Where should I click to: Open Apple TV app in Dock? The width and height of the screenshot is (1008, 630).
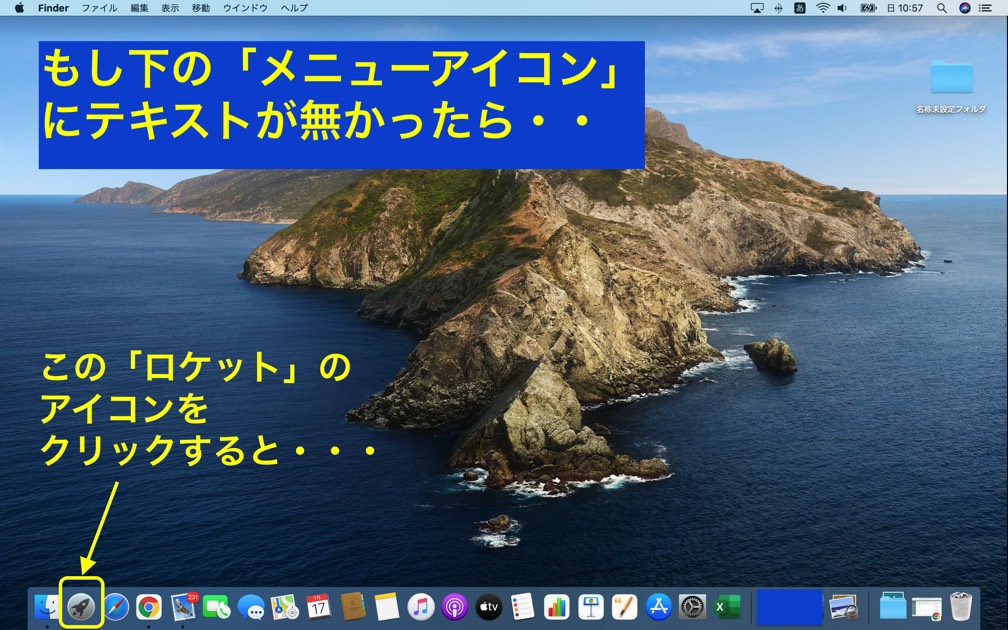pyautogui.click(x=488, y=606)
